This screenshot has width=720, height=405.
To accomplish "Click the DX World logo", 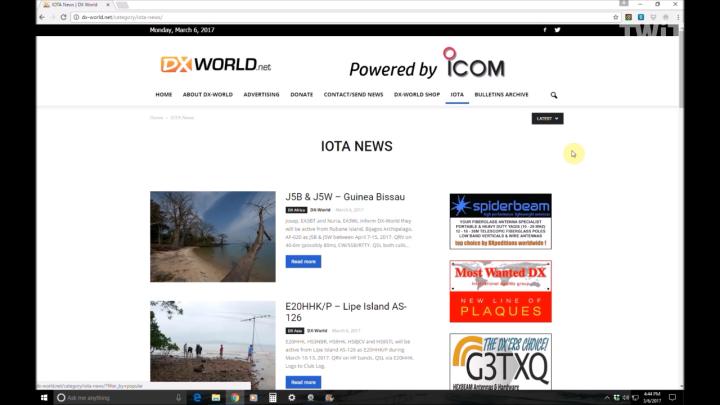I will pyautogui.click(x=216, y=65).
